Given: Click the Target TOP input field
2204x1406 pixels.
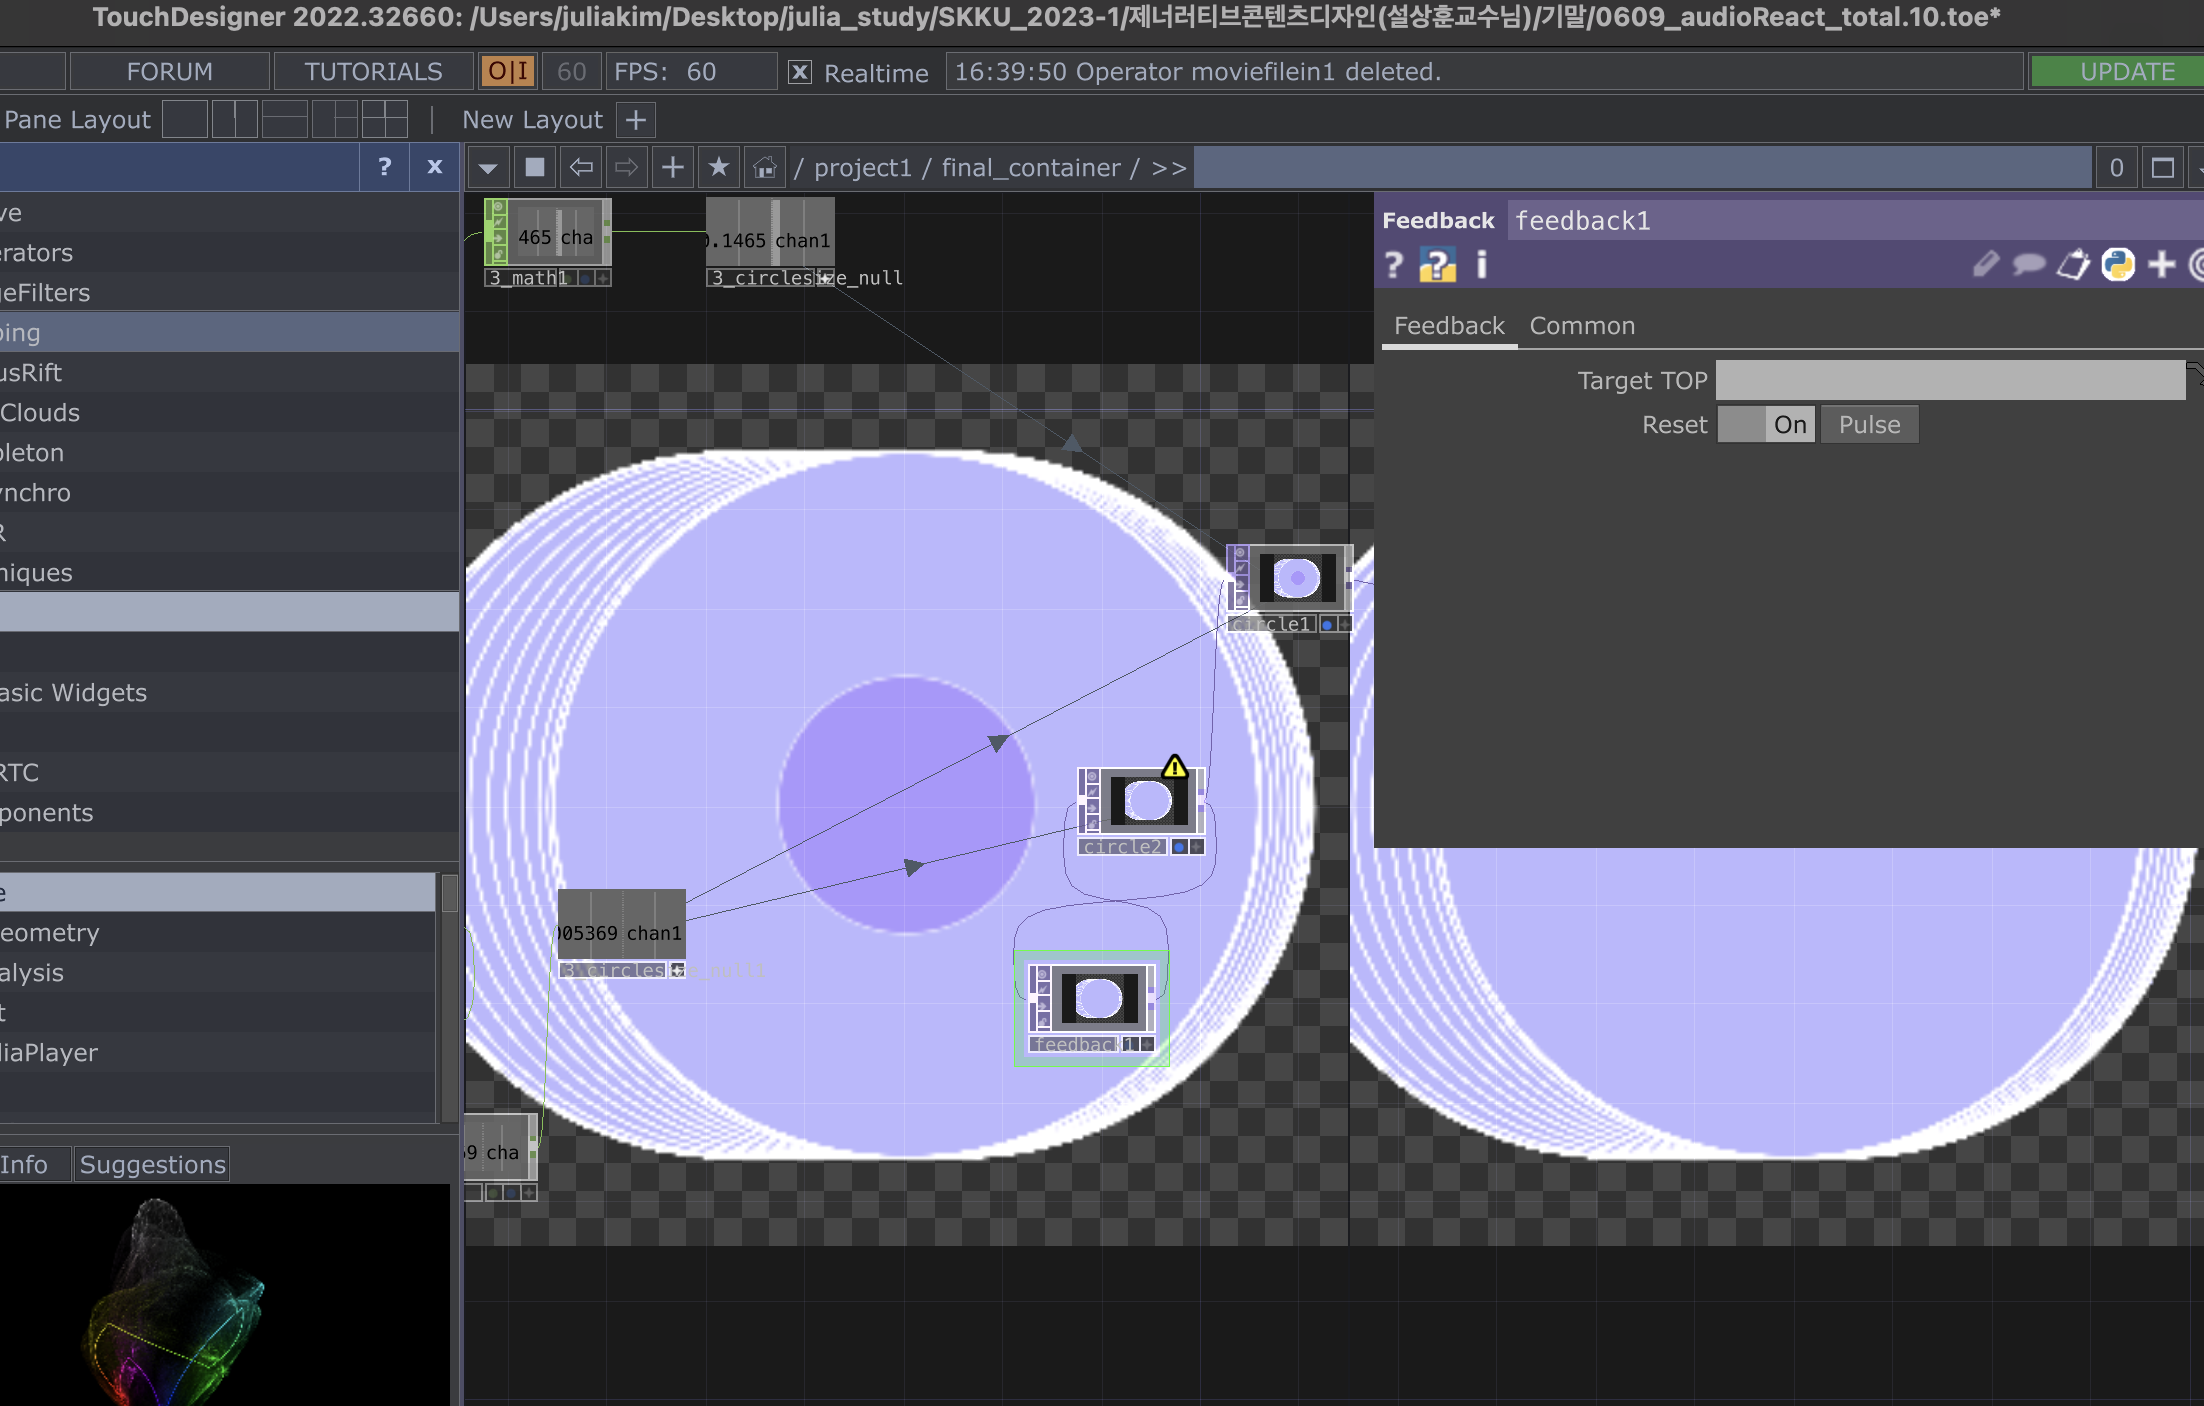Looking at the screenshot, I should pyautogui.click(x=1950, y=381).
